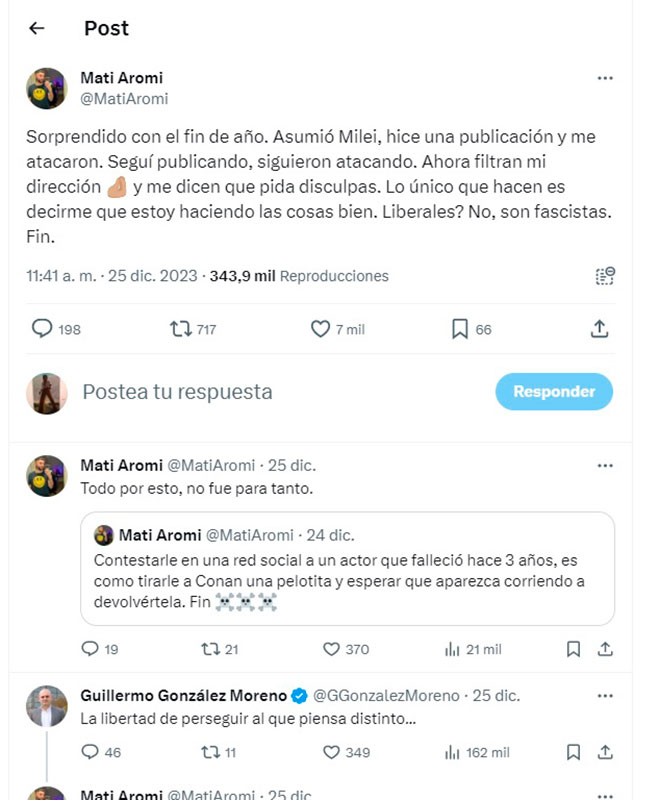
Task: Bookmark the 'Todo por esto' reply
Action: [573, 649]
